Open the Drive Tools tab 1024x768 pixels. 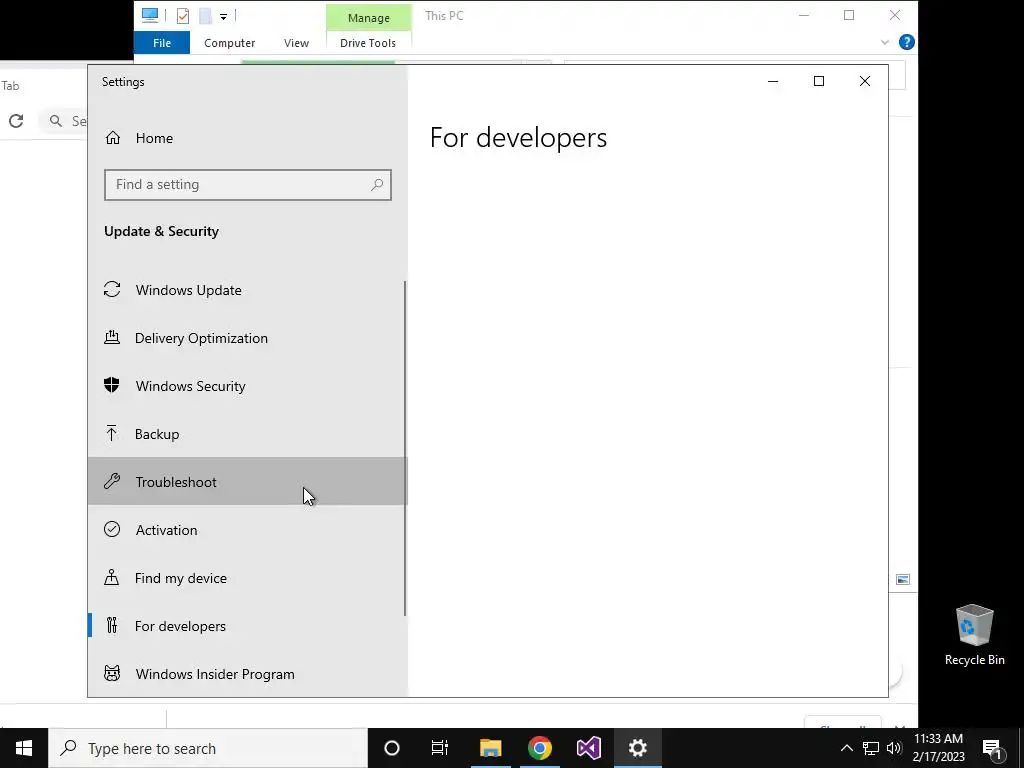[368, 43]
